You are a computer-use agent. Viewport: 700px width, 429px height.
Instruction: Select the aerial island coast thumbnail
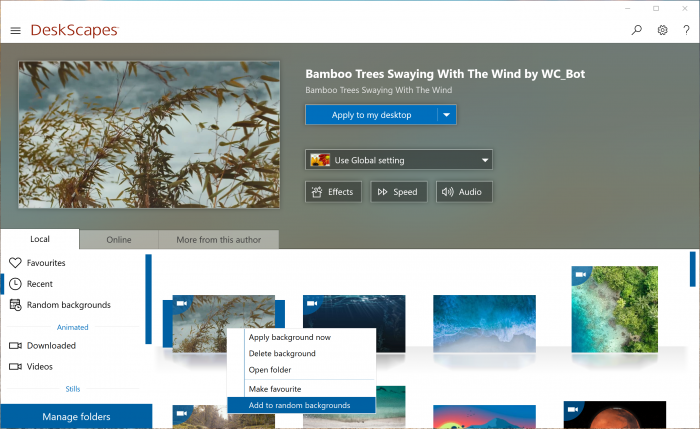[x=615, y=309]
